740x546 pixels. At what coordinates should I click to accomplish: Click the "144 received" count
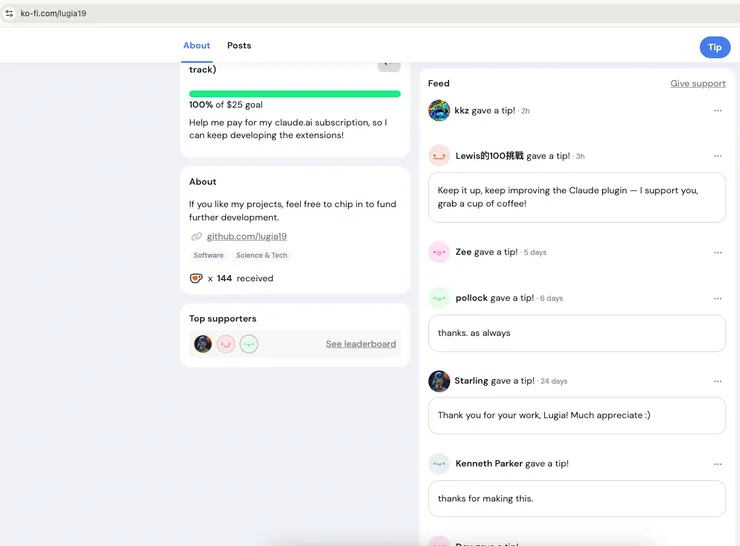pos(245,278)
